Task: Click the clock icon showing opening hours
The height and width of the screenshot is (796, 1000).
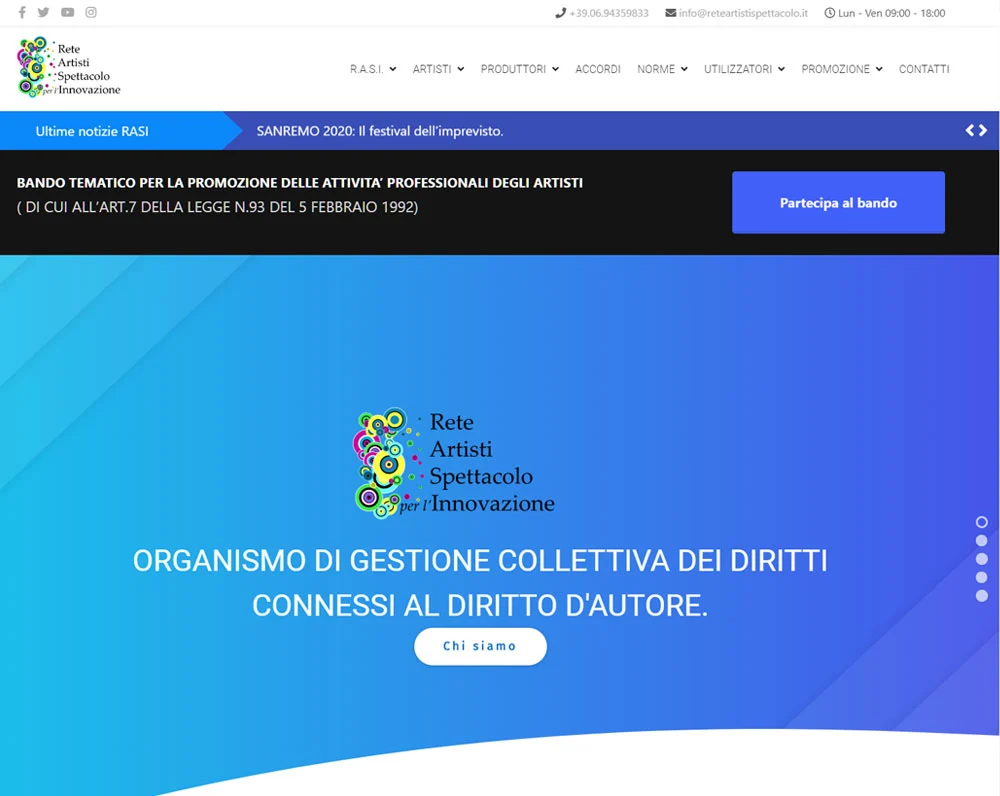Action: pyautogui.click(x=829, y=13)
